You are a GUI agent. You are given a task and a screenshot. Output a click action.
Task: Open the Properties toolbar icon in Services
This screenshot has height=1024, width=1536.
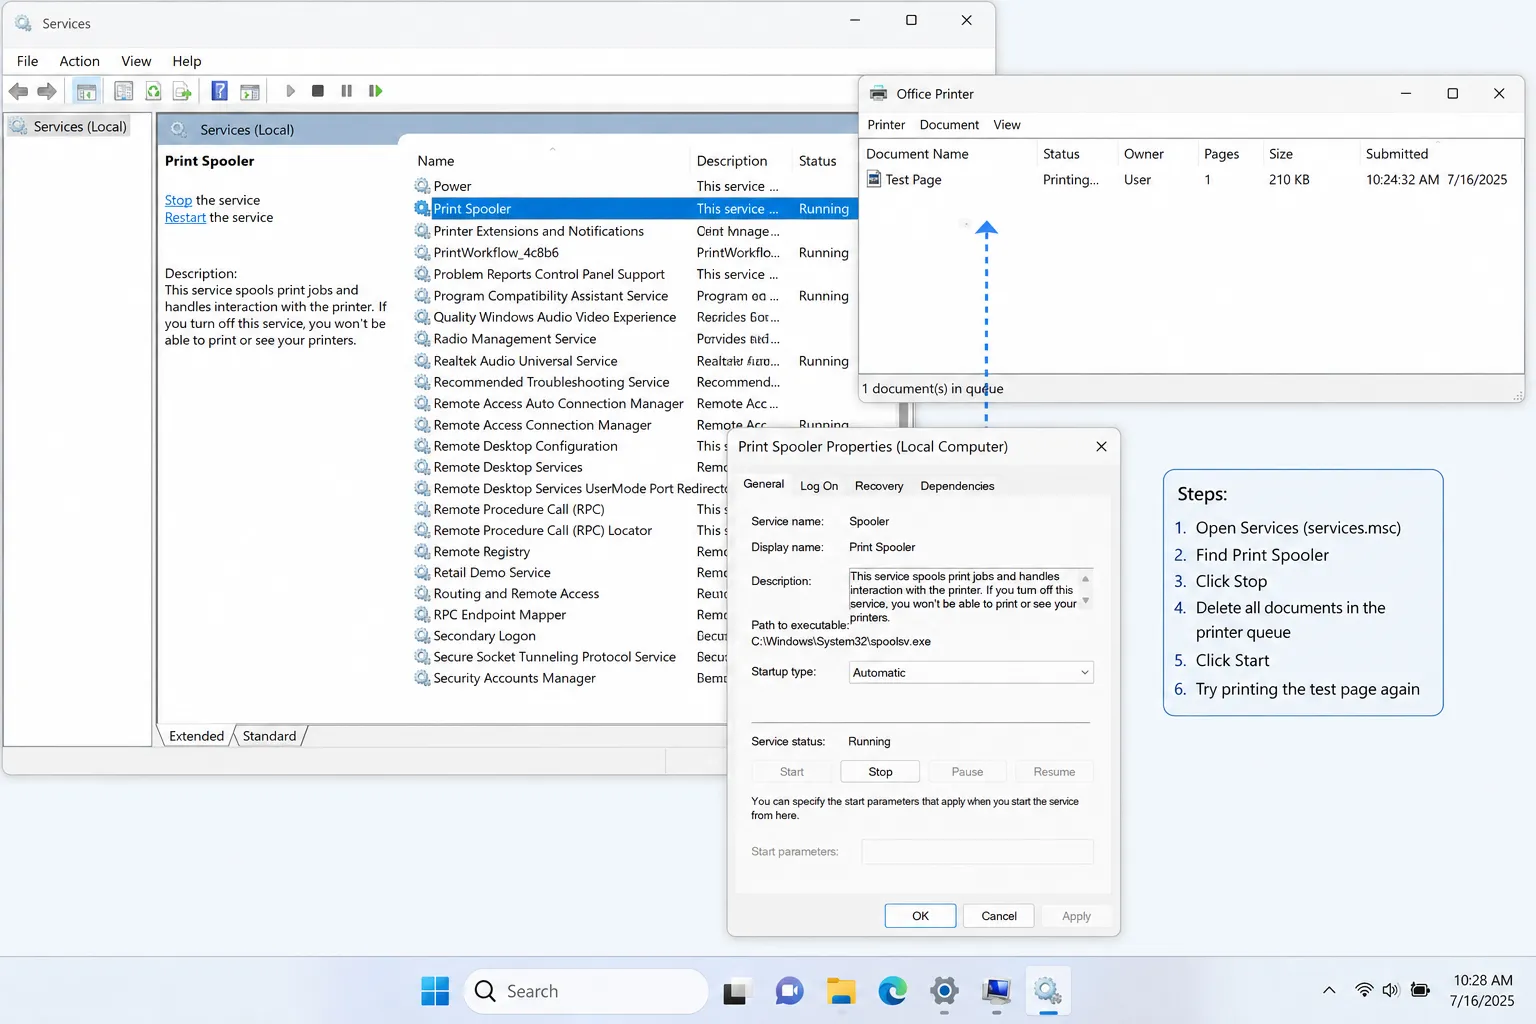pyautogui.click(x=123, y=91)
